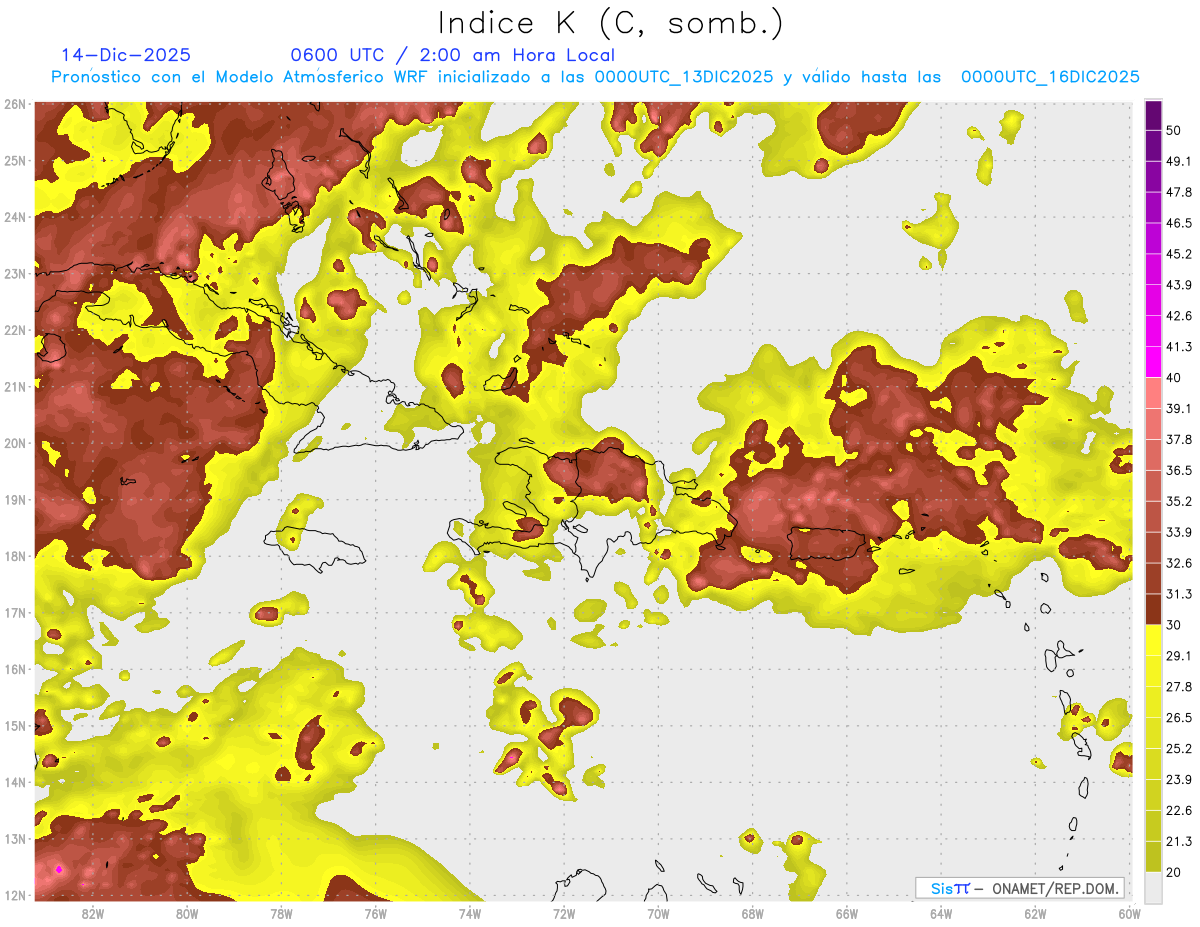The image size is (1200, 927).
Task: Click the 22N latitude label
Action: coord(15,330)
